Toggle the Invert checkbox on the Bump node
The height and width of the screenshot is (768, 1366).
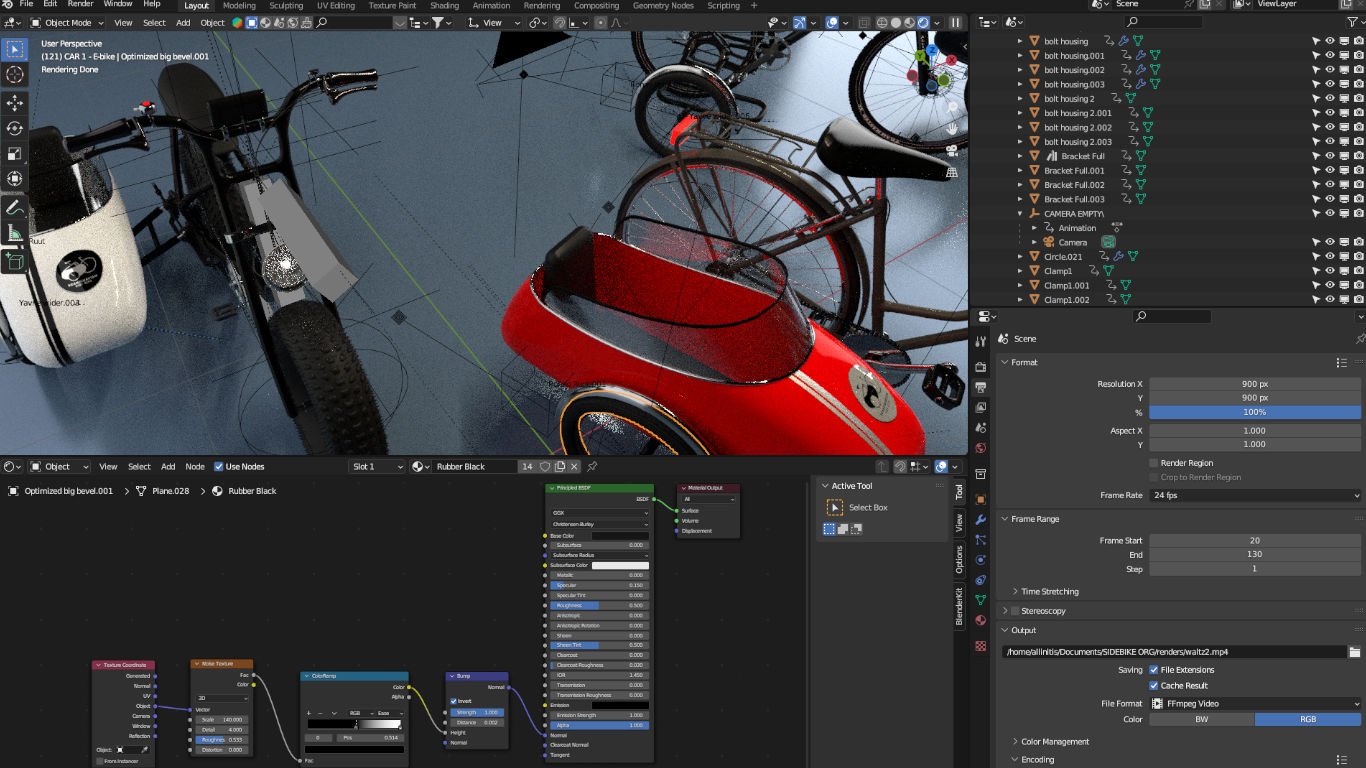point(453,700)
